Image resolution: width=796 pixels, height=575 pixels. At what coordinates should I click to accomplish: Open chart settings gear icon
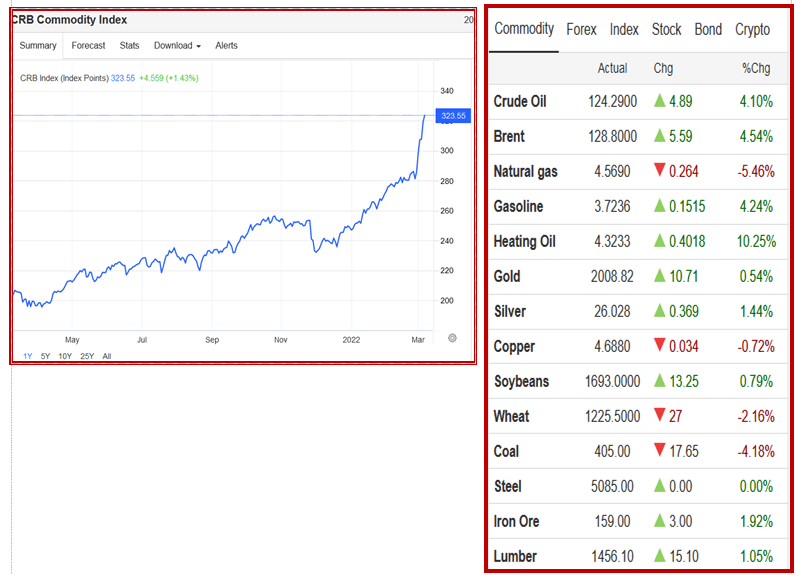tap(453, 337)
